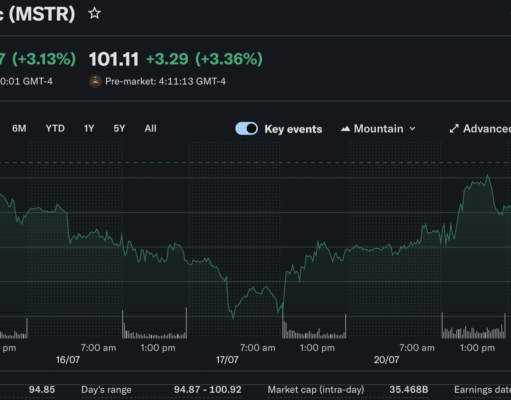This screenshot has height=400, width=511.
Task: Select the 6M time range
Action: click(19, 129)
